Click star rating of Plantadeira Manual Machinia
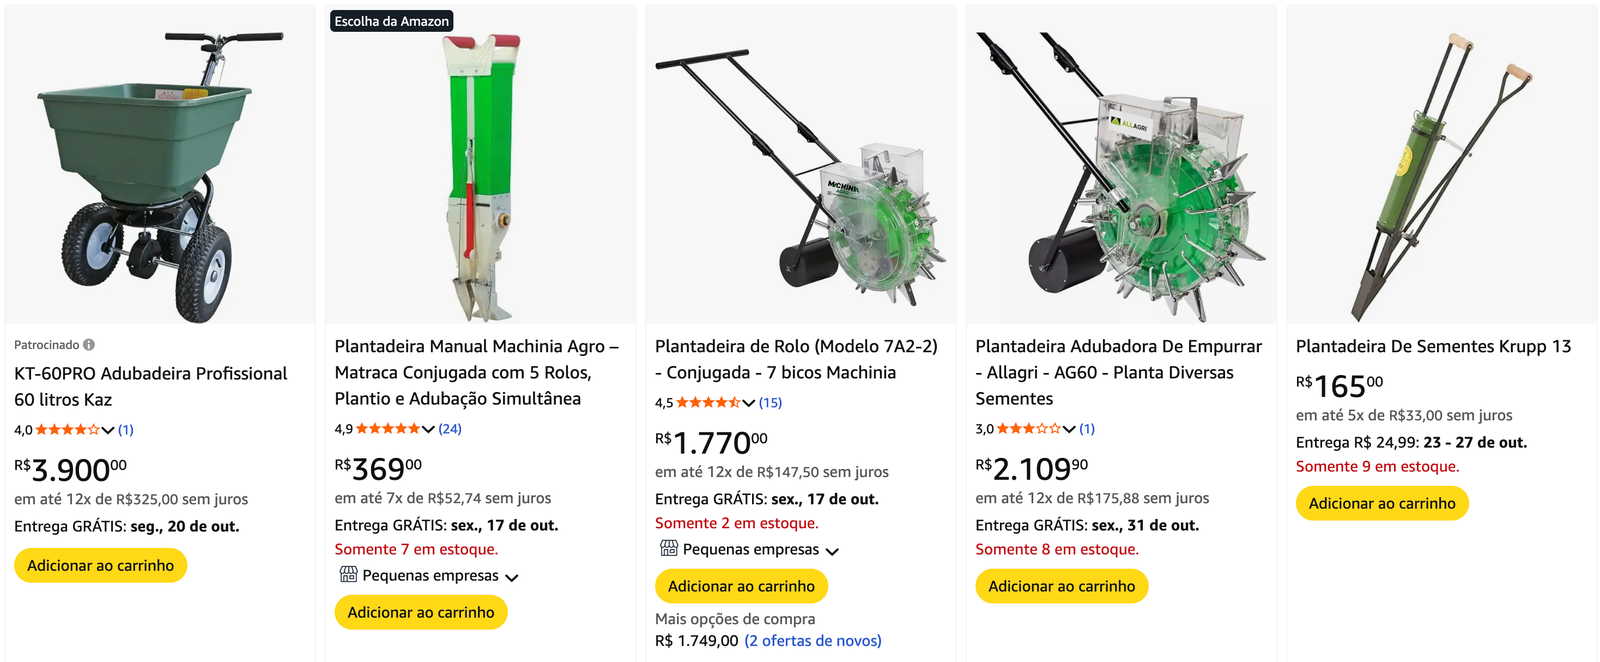The image size is (1600, 662). [x=388, y=429]
